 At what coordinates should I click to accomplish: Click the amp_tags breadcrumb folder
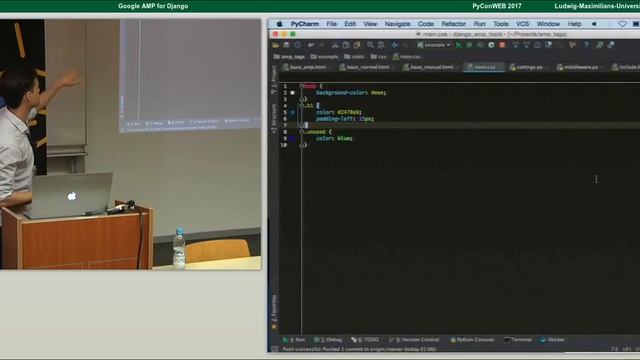pyautogui.click(x=289, y=57)
